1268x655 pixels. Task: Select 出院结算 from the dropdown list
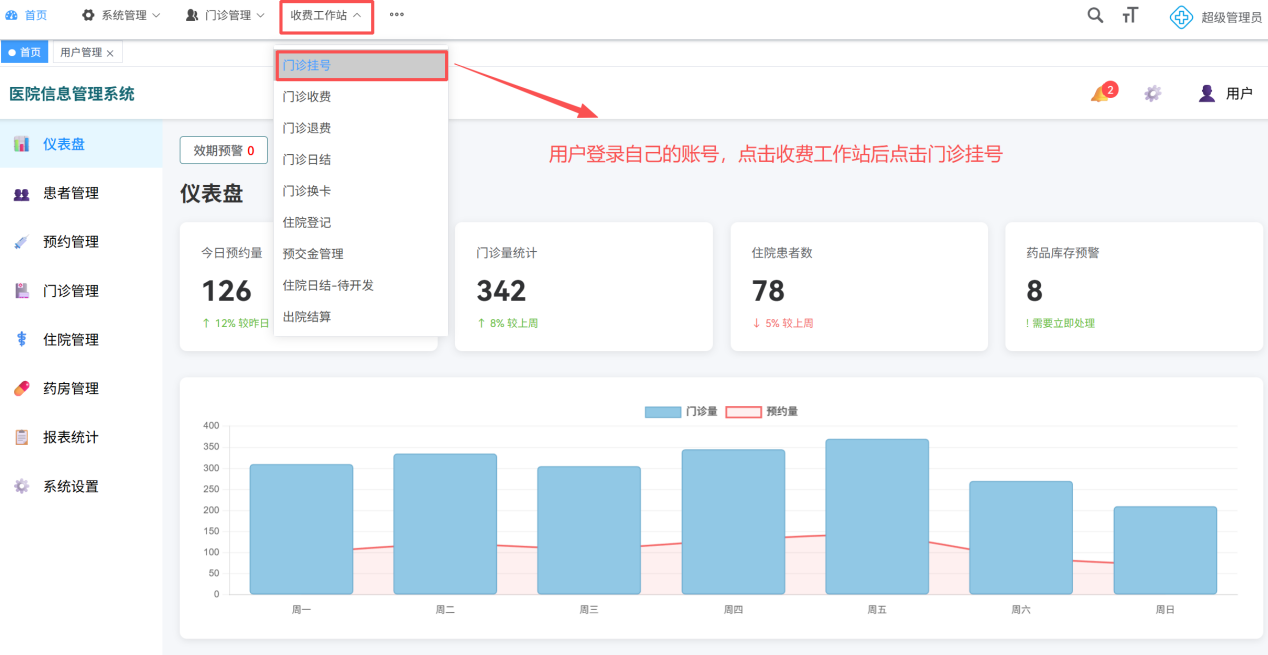(x=307, y=317)
